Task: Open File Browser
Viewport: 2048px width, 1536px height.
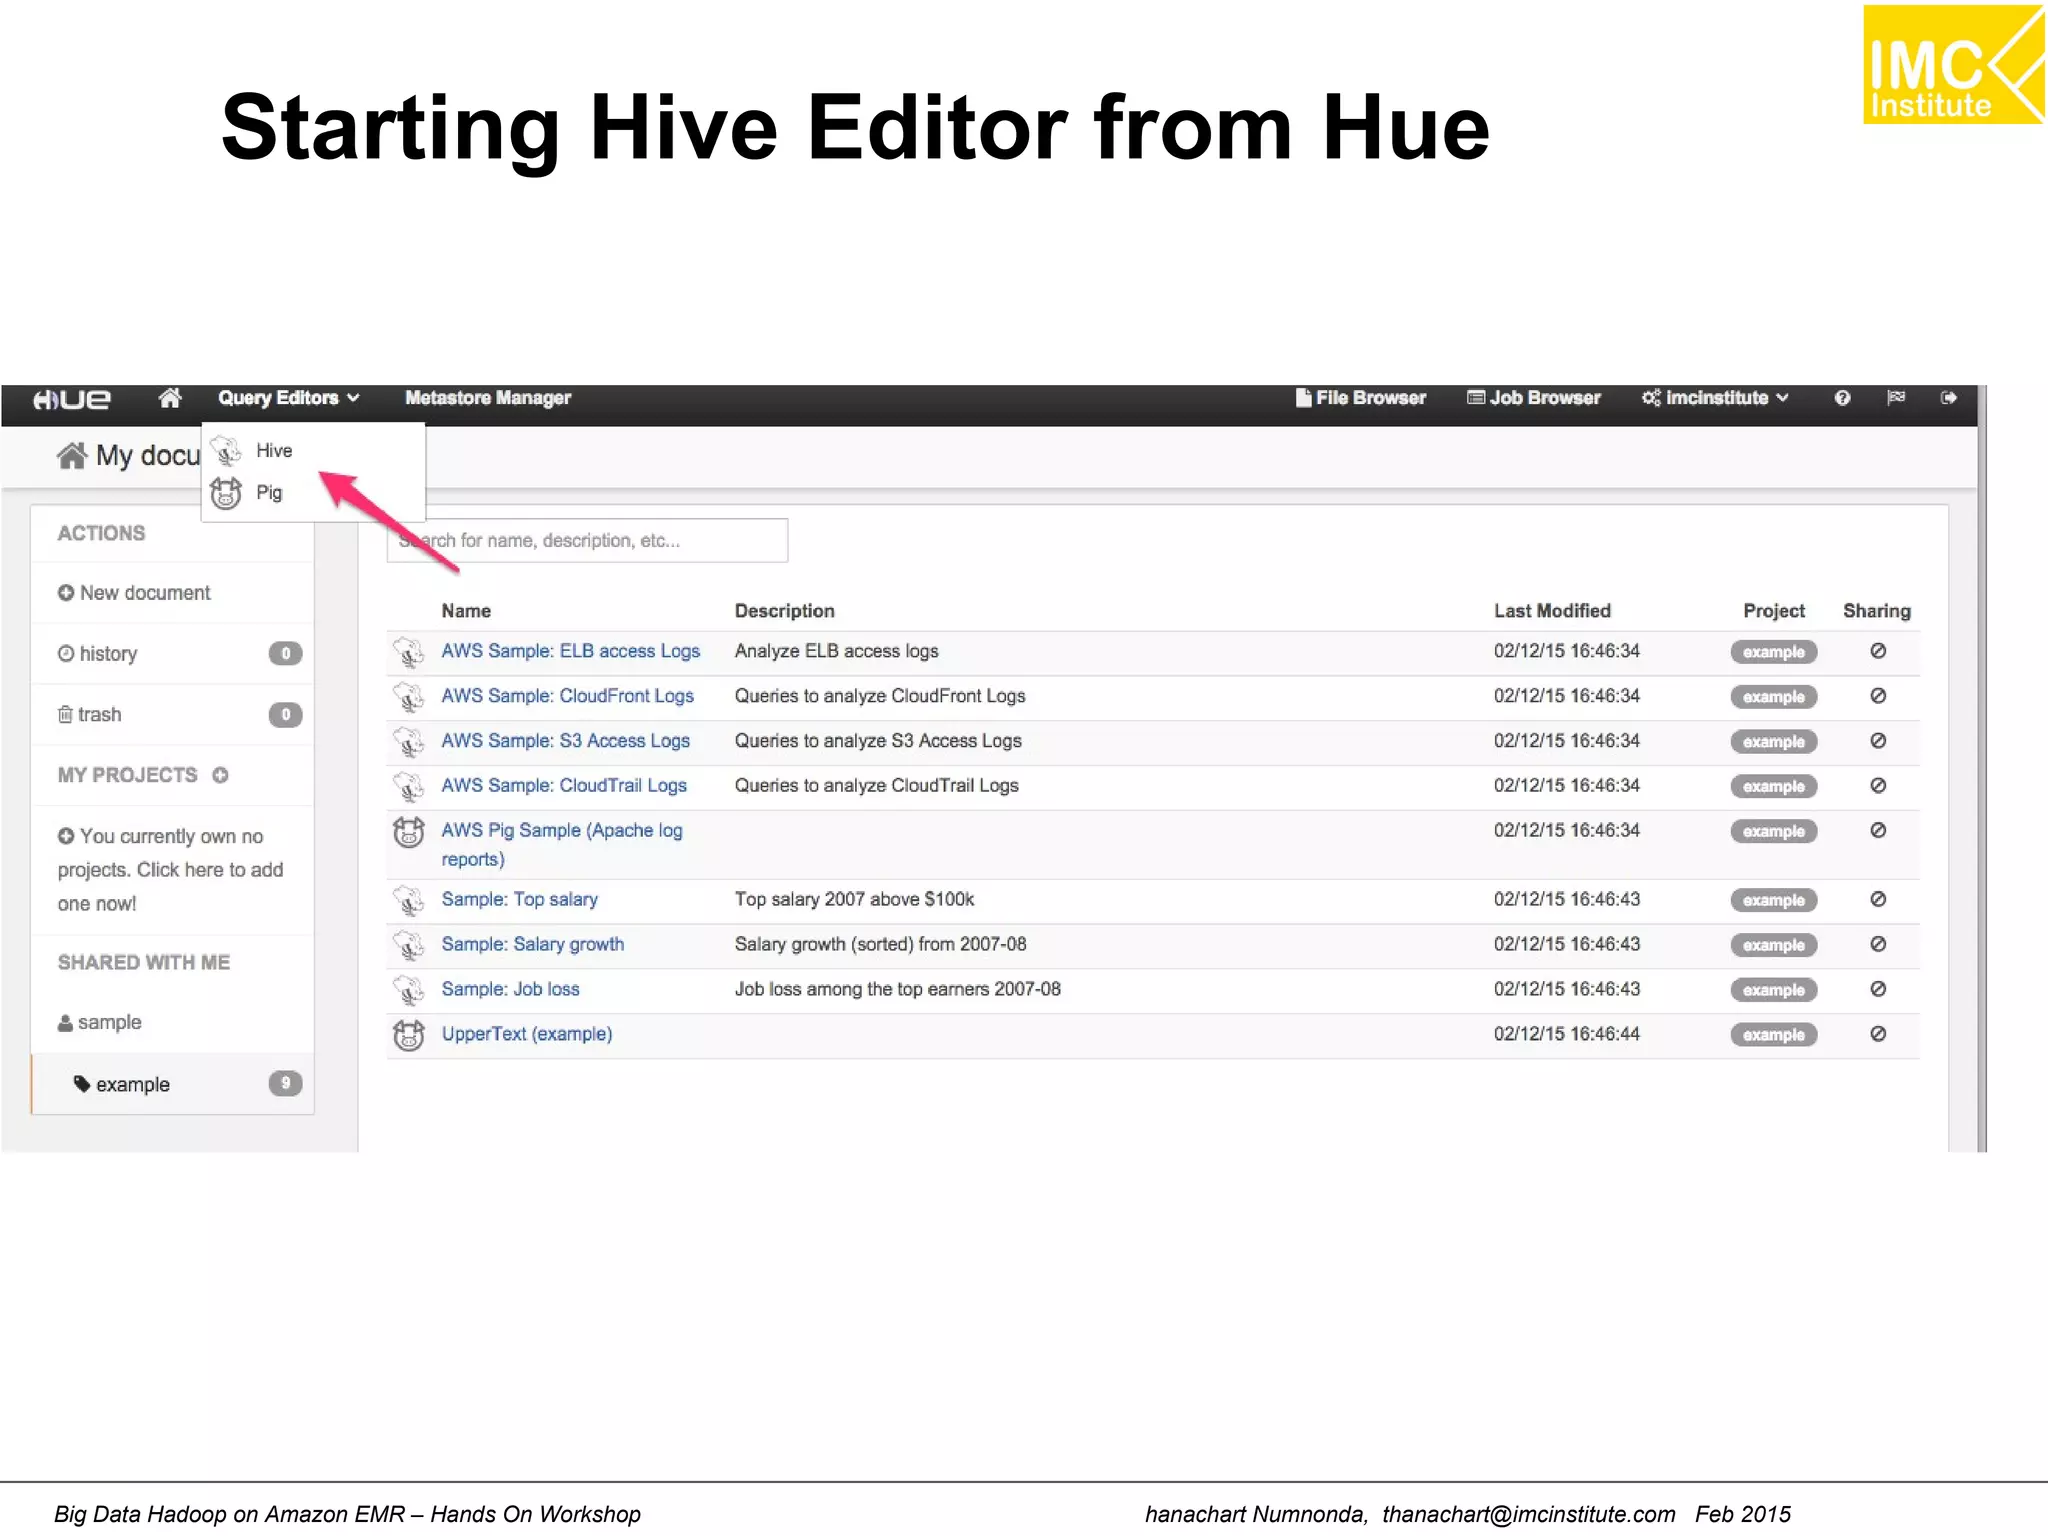Action: pos(1360,398)
